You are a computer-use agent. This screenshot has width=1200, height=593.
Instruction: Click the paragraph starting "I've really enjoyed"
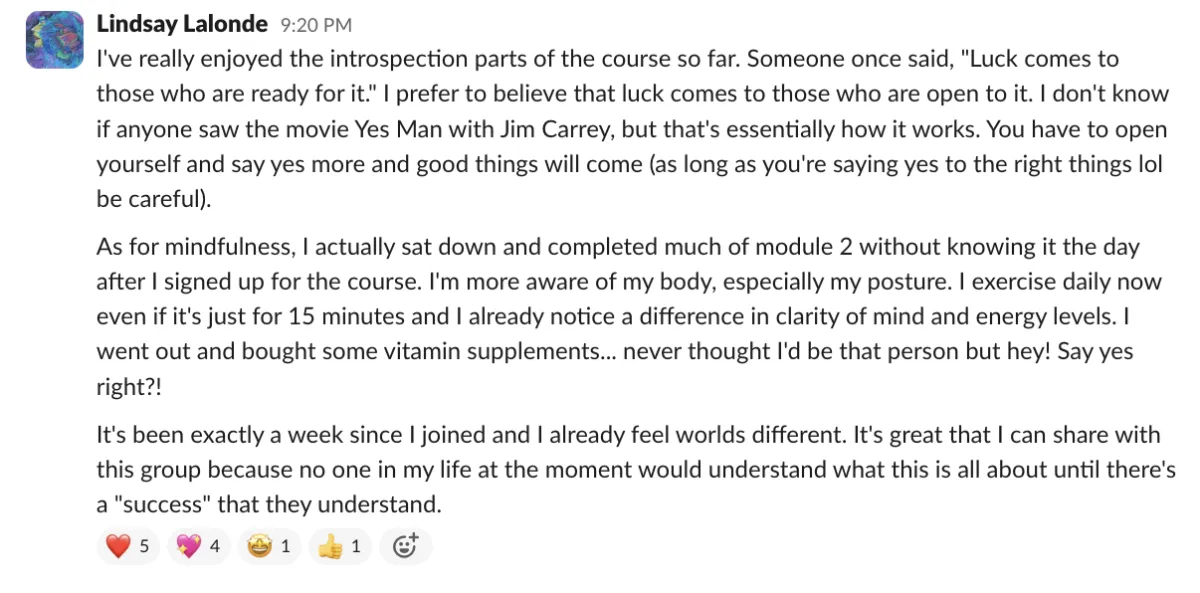coord(630,128)
